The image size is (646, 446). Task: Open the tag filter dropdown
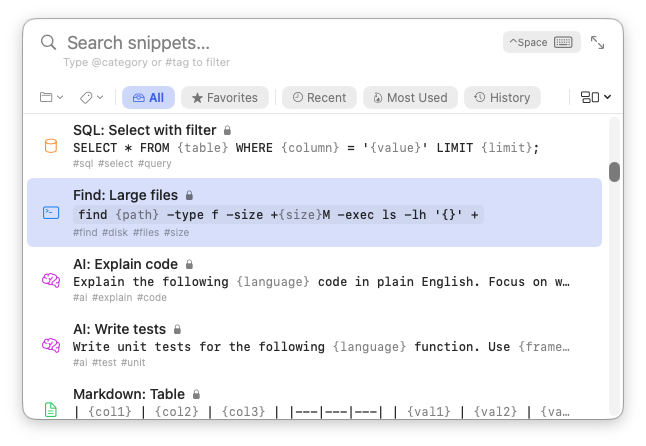click(x=91, y=97)
